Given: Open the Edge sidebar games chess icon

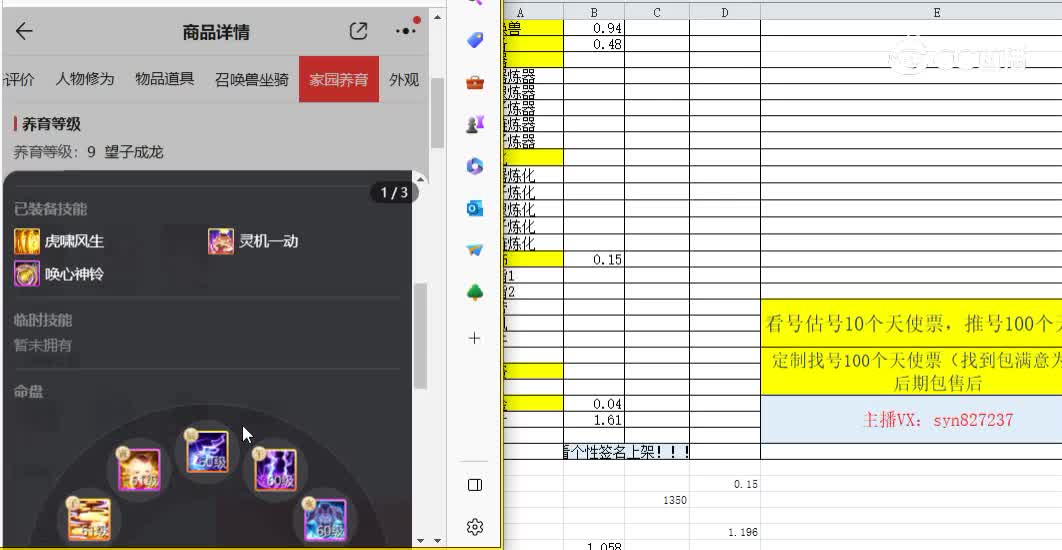Looking at the screenshot, I should tap(475, 124).
